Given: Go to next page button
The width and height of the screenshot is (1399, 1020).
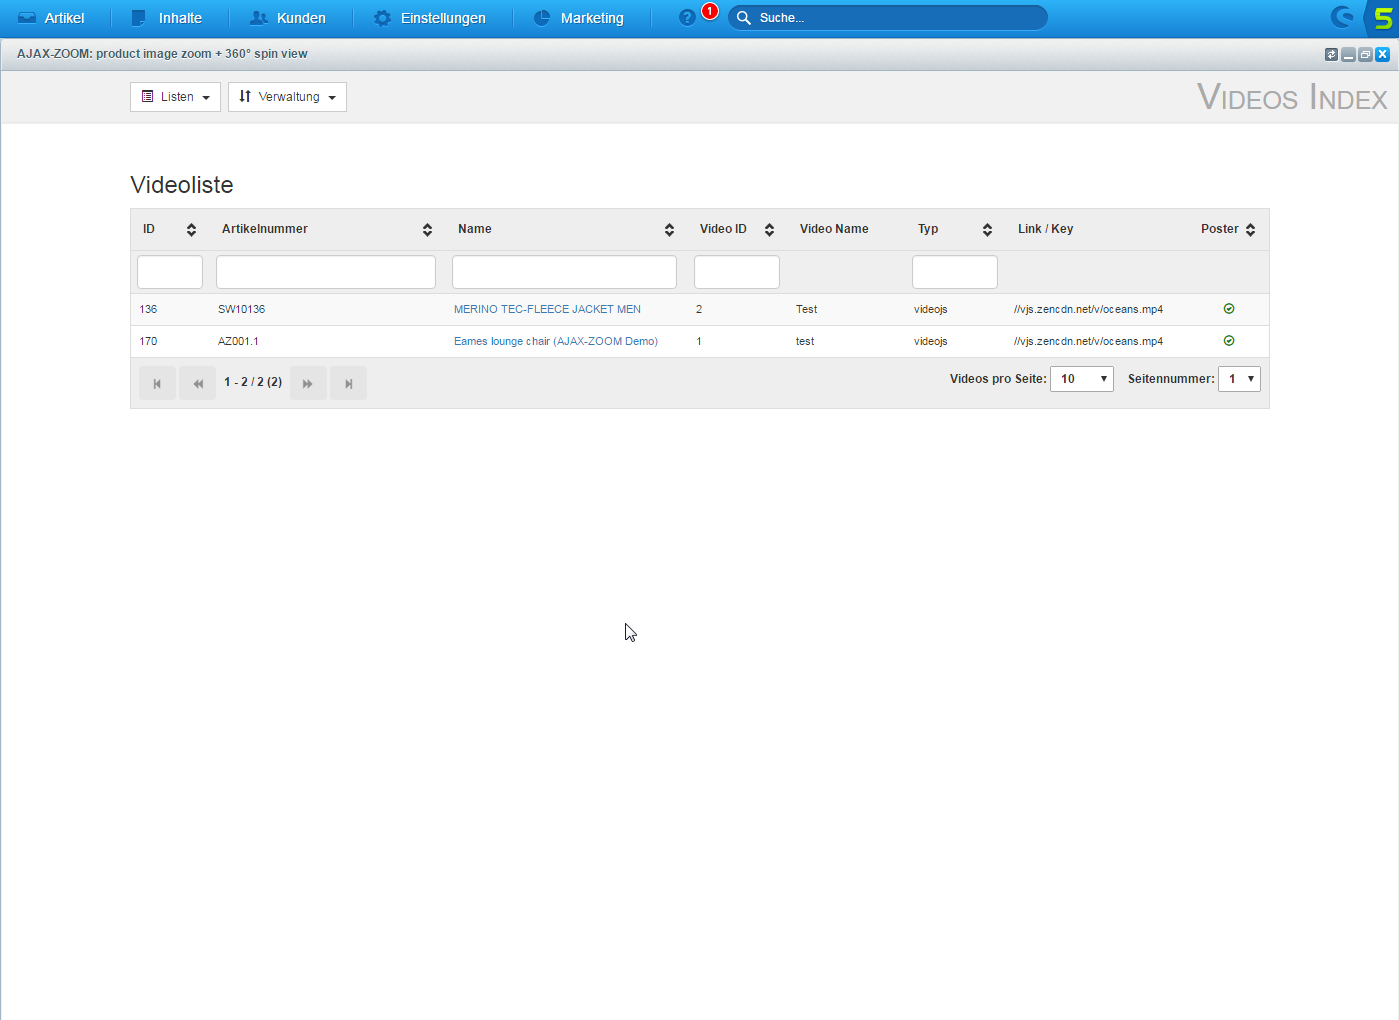Looking at the screenshot, I should point(308,383).
